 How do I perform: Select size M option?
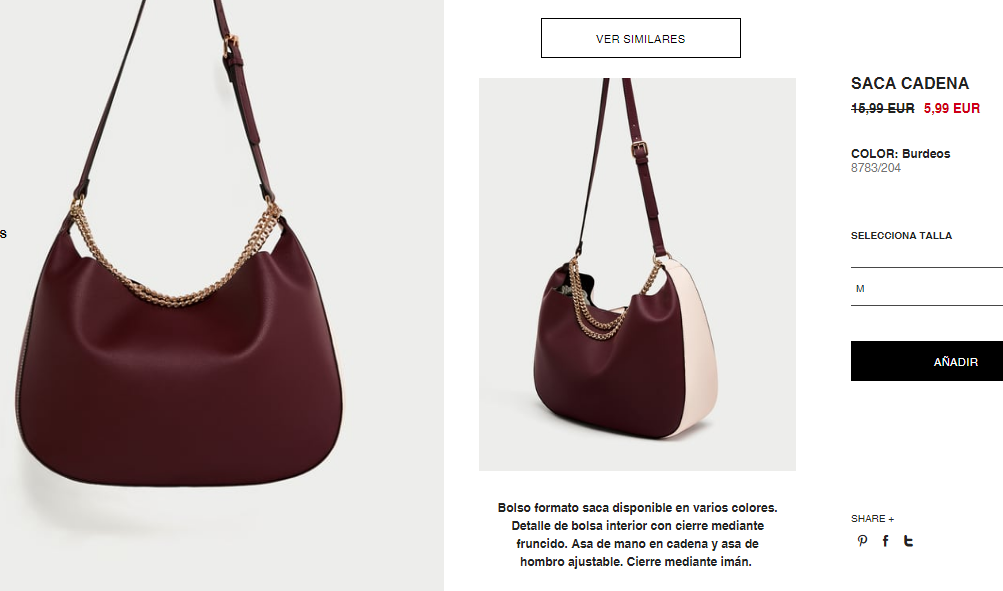coord(927,288)
